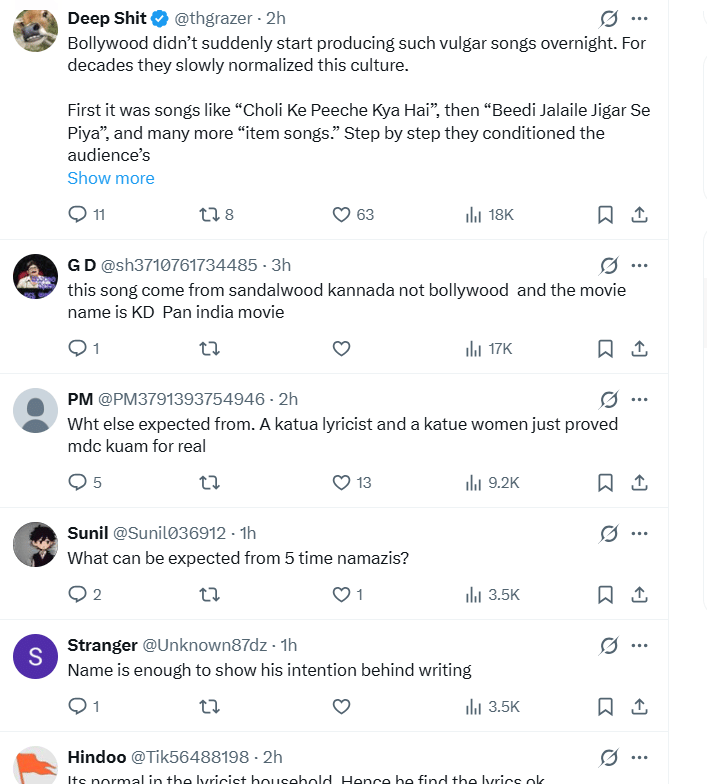The image size is (707, 784).
Task: Click Grok icon on G D's tweet
Action: [x=608, y=265]
